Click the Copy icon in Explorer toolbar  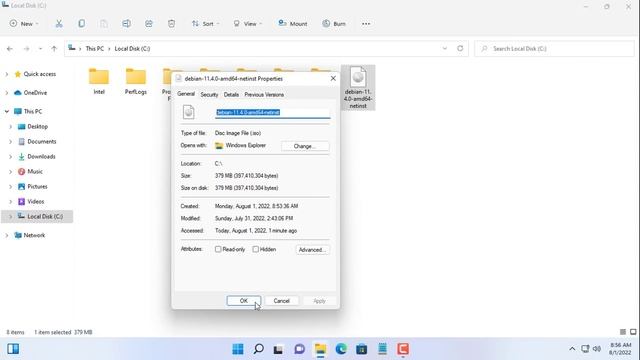pyautogui.click(x=82, y=24)
